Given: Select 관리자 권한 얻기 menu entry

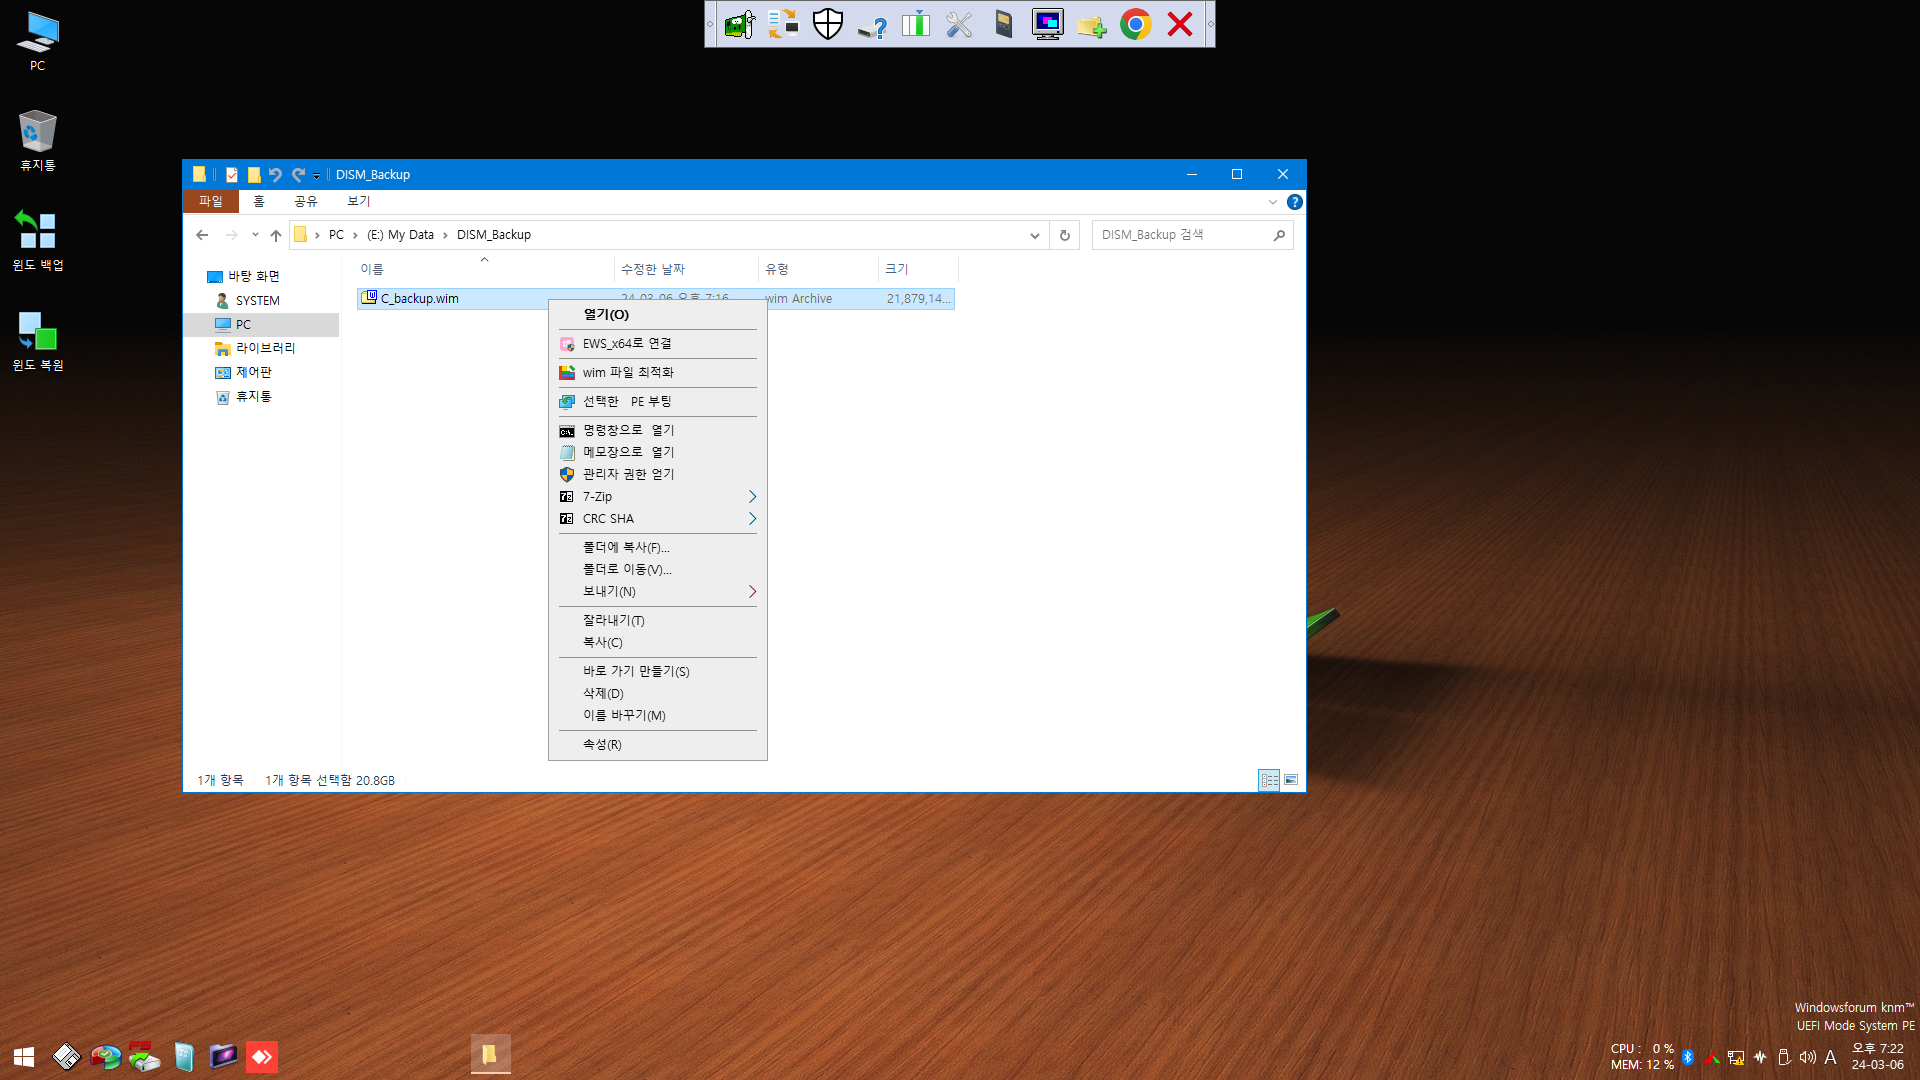Looking at the screenshot, I should click(x=657, y=475).
